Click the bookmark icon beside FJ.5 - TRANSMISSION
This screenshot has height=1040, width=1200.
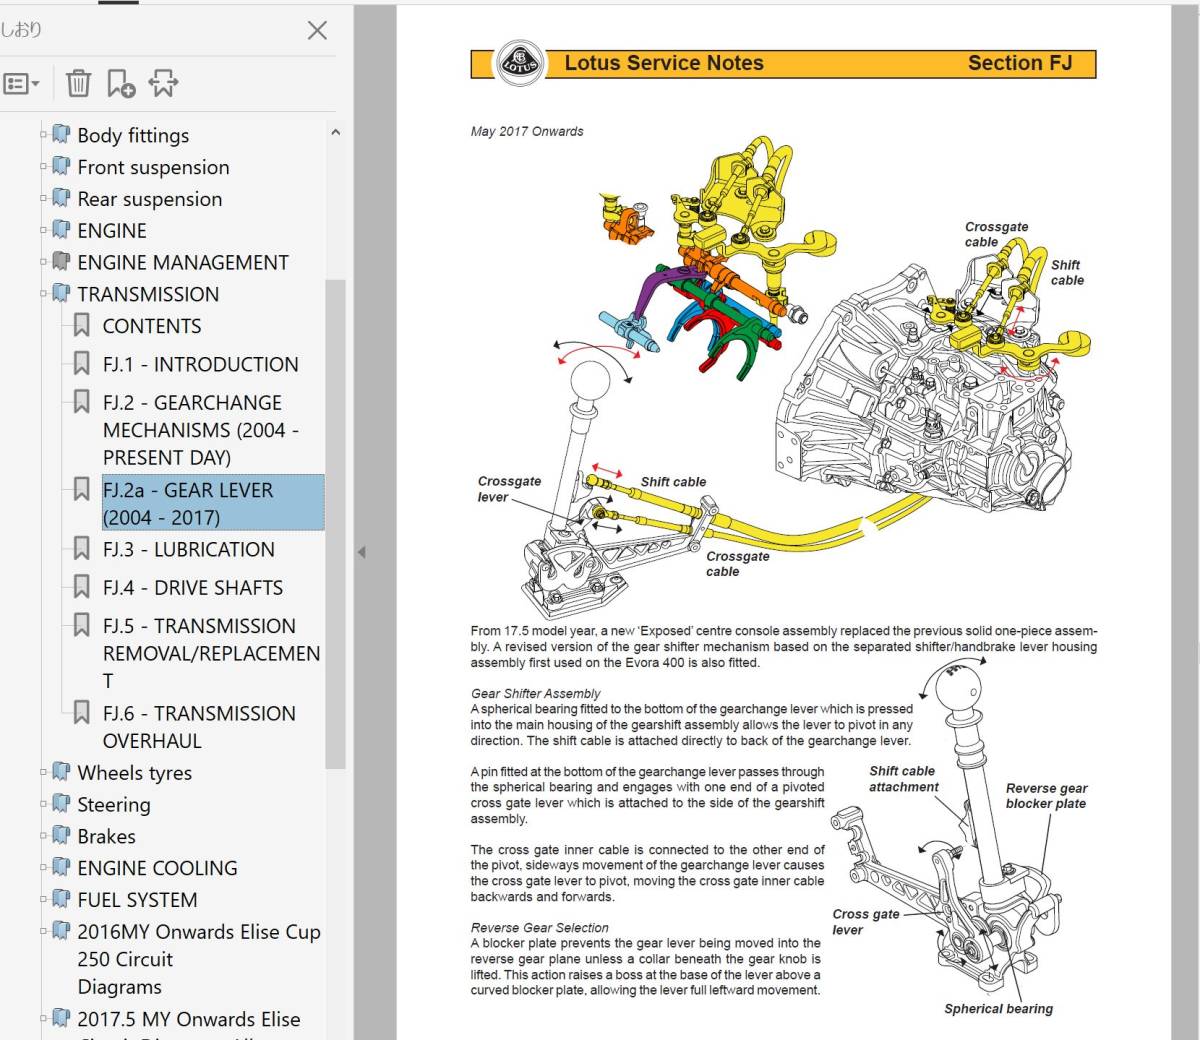pyautogui.click(x=82, y=624)
